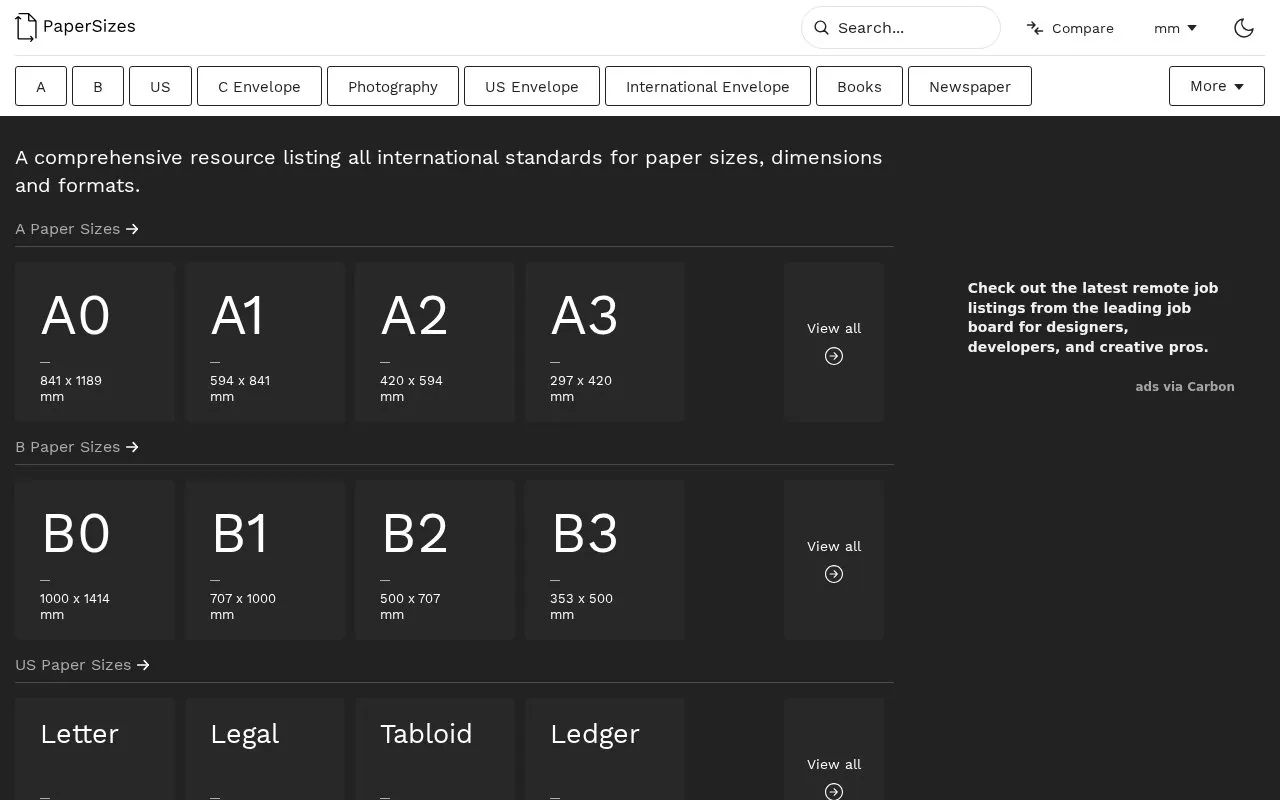
Task: Open the Photography category
Action: [393, 86]
